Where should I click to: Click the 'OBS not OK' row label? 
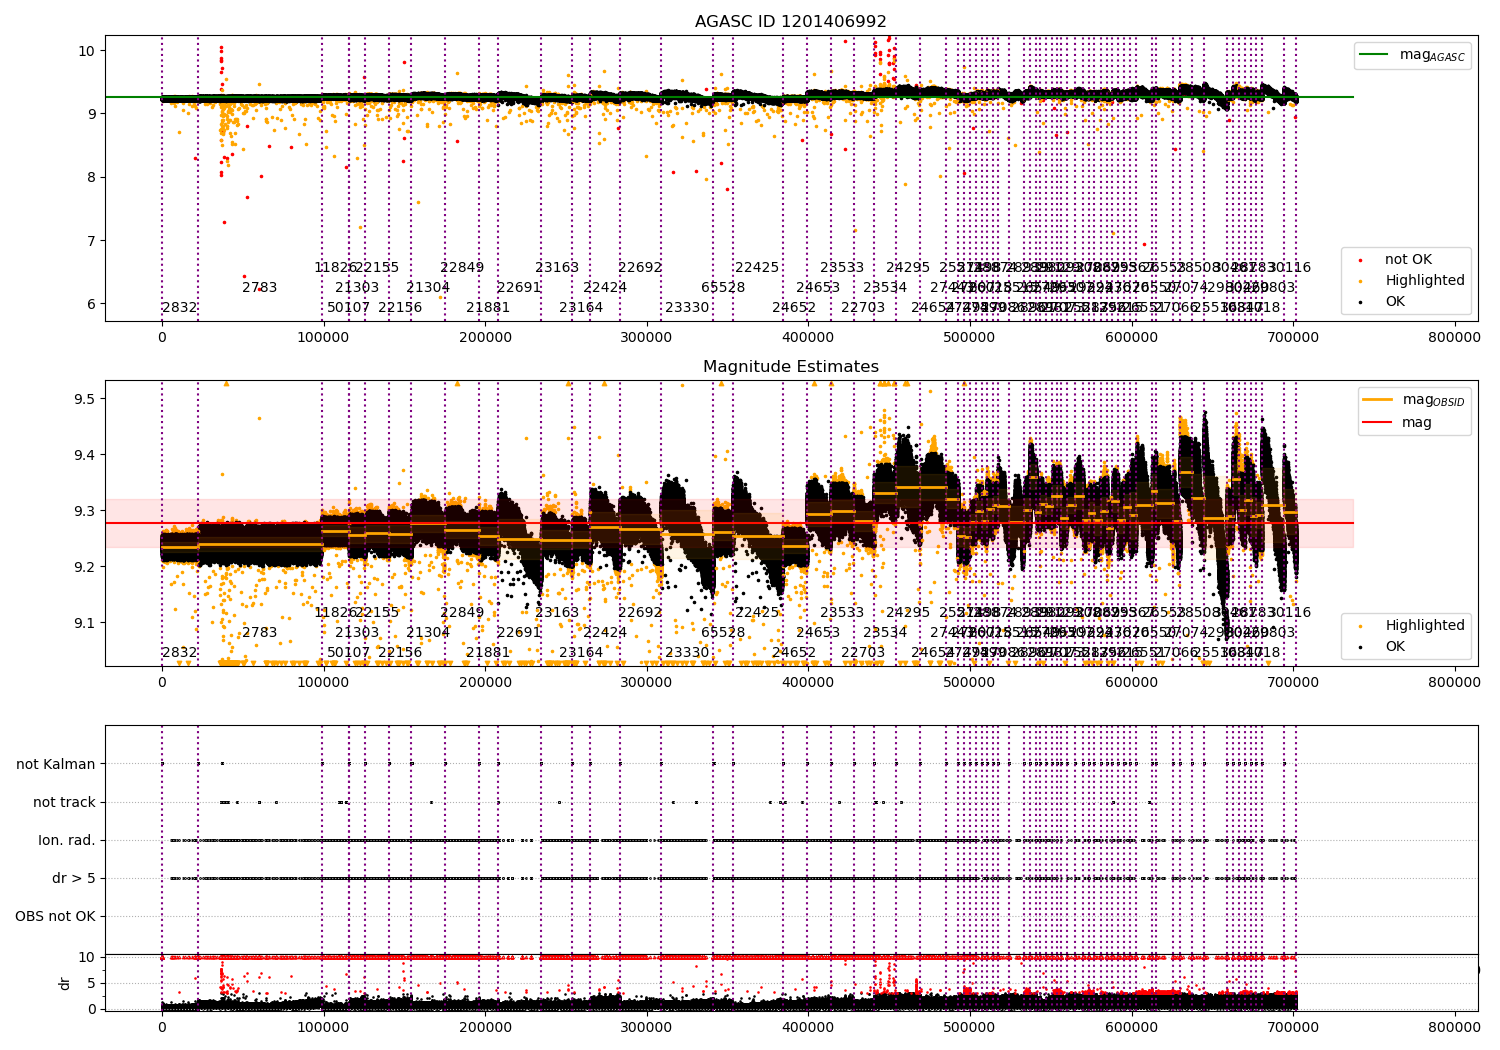coord(55,916)
